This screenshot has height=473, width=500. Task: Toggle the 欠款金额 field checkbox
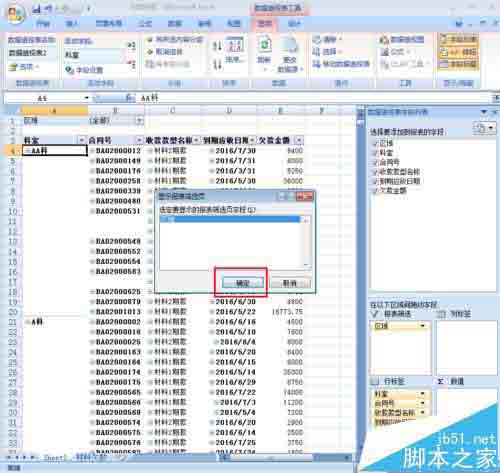coord(375,191)
